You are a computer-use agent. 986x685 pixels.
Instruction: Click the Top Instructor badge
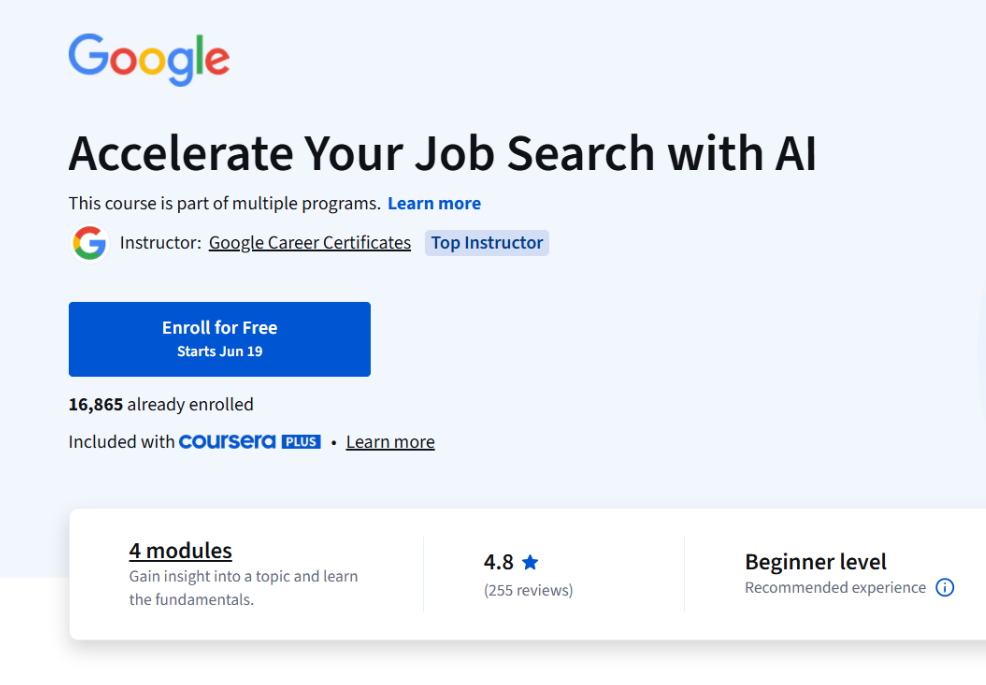(x=487, y=242)
